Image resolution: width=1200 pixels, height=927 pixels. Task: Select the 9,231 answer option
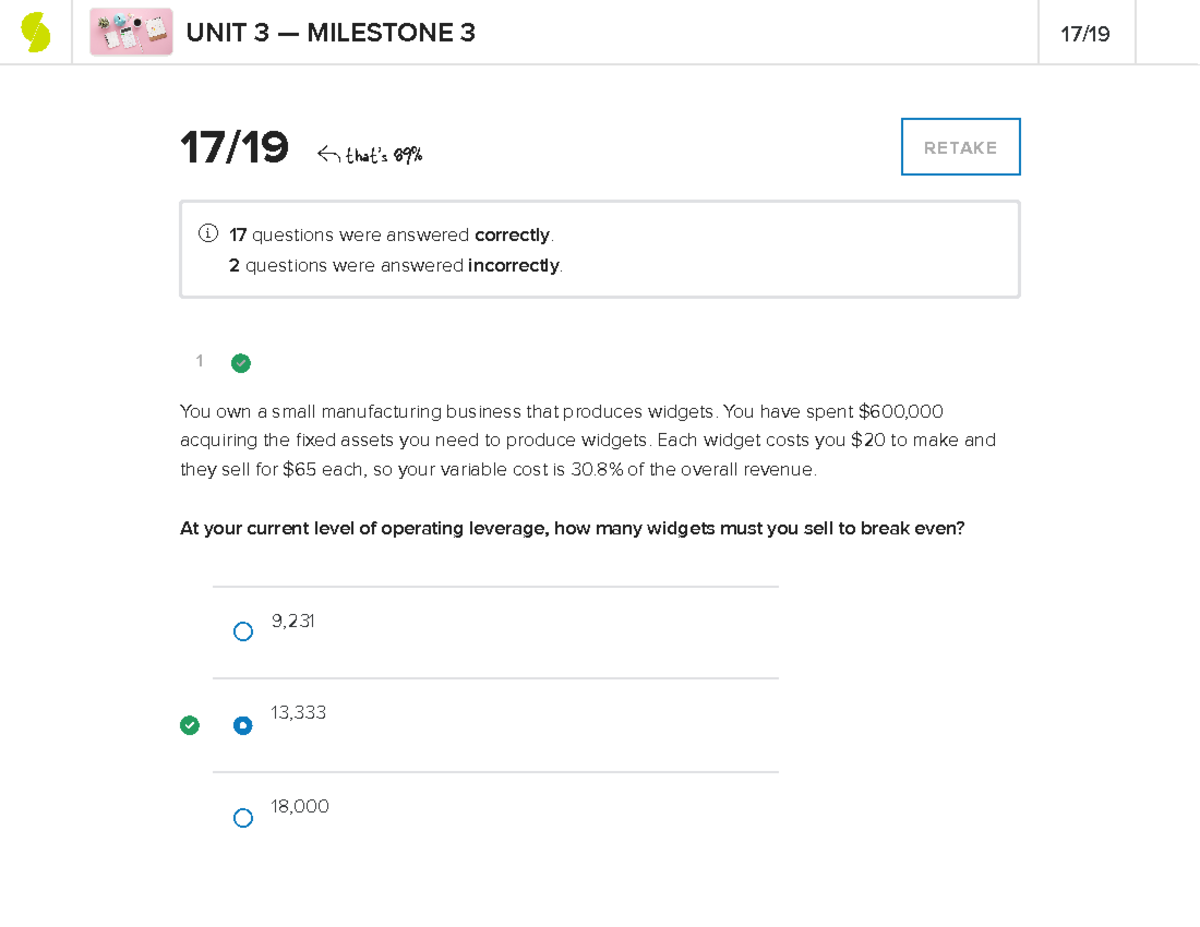[x=243, y=631]
